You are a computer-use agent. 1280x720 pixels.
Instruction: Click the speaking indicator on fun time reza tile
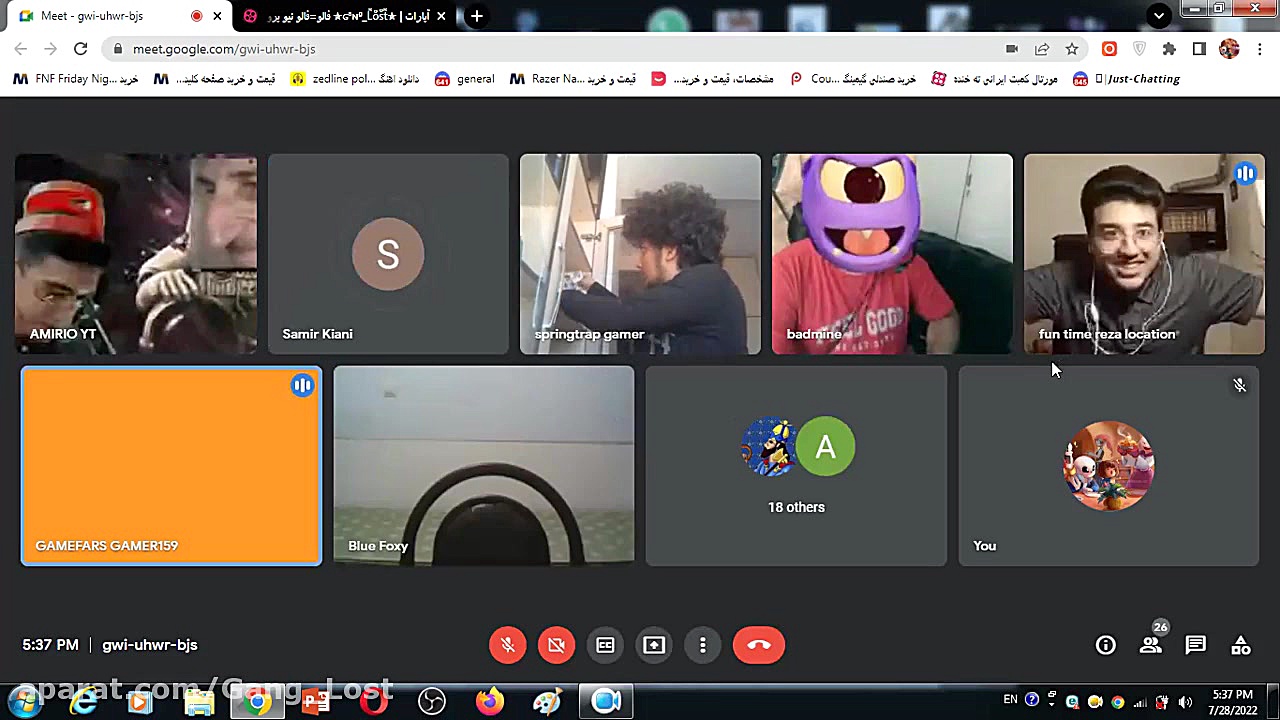tap(1245, 174)
